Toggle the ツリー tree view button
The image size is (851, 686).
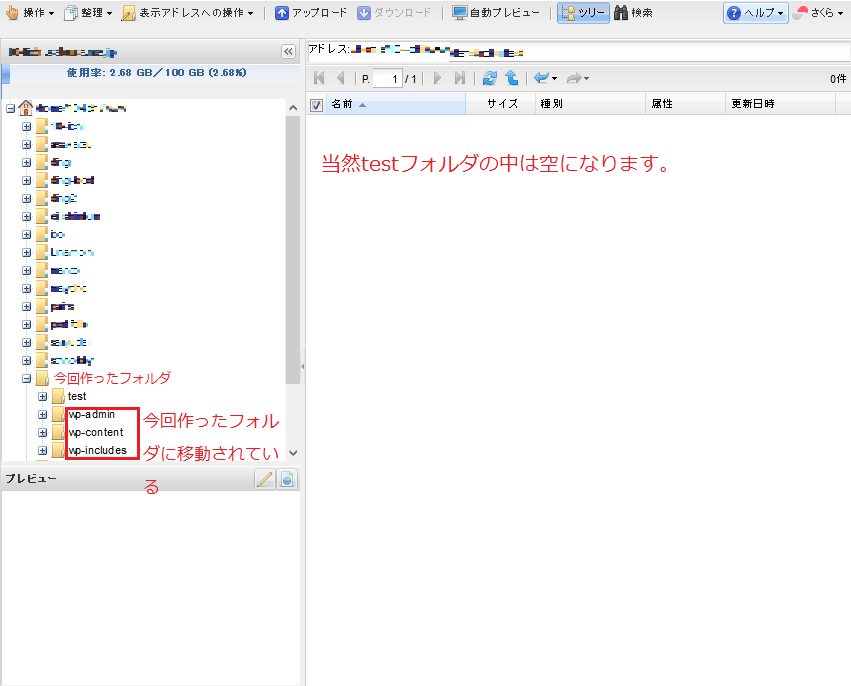click(x=583, y=13)
